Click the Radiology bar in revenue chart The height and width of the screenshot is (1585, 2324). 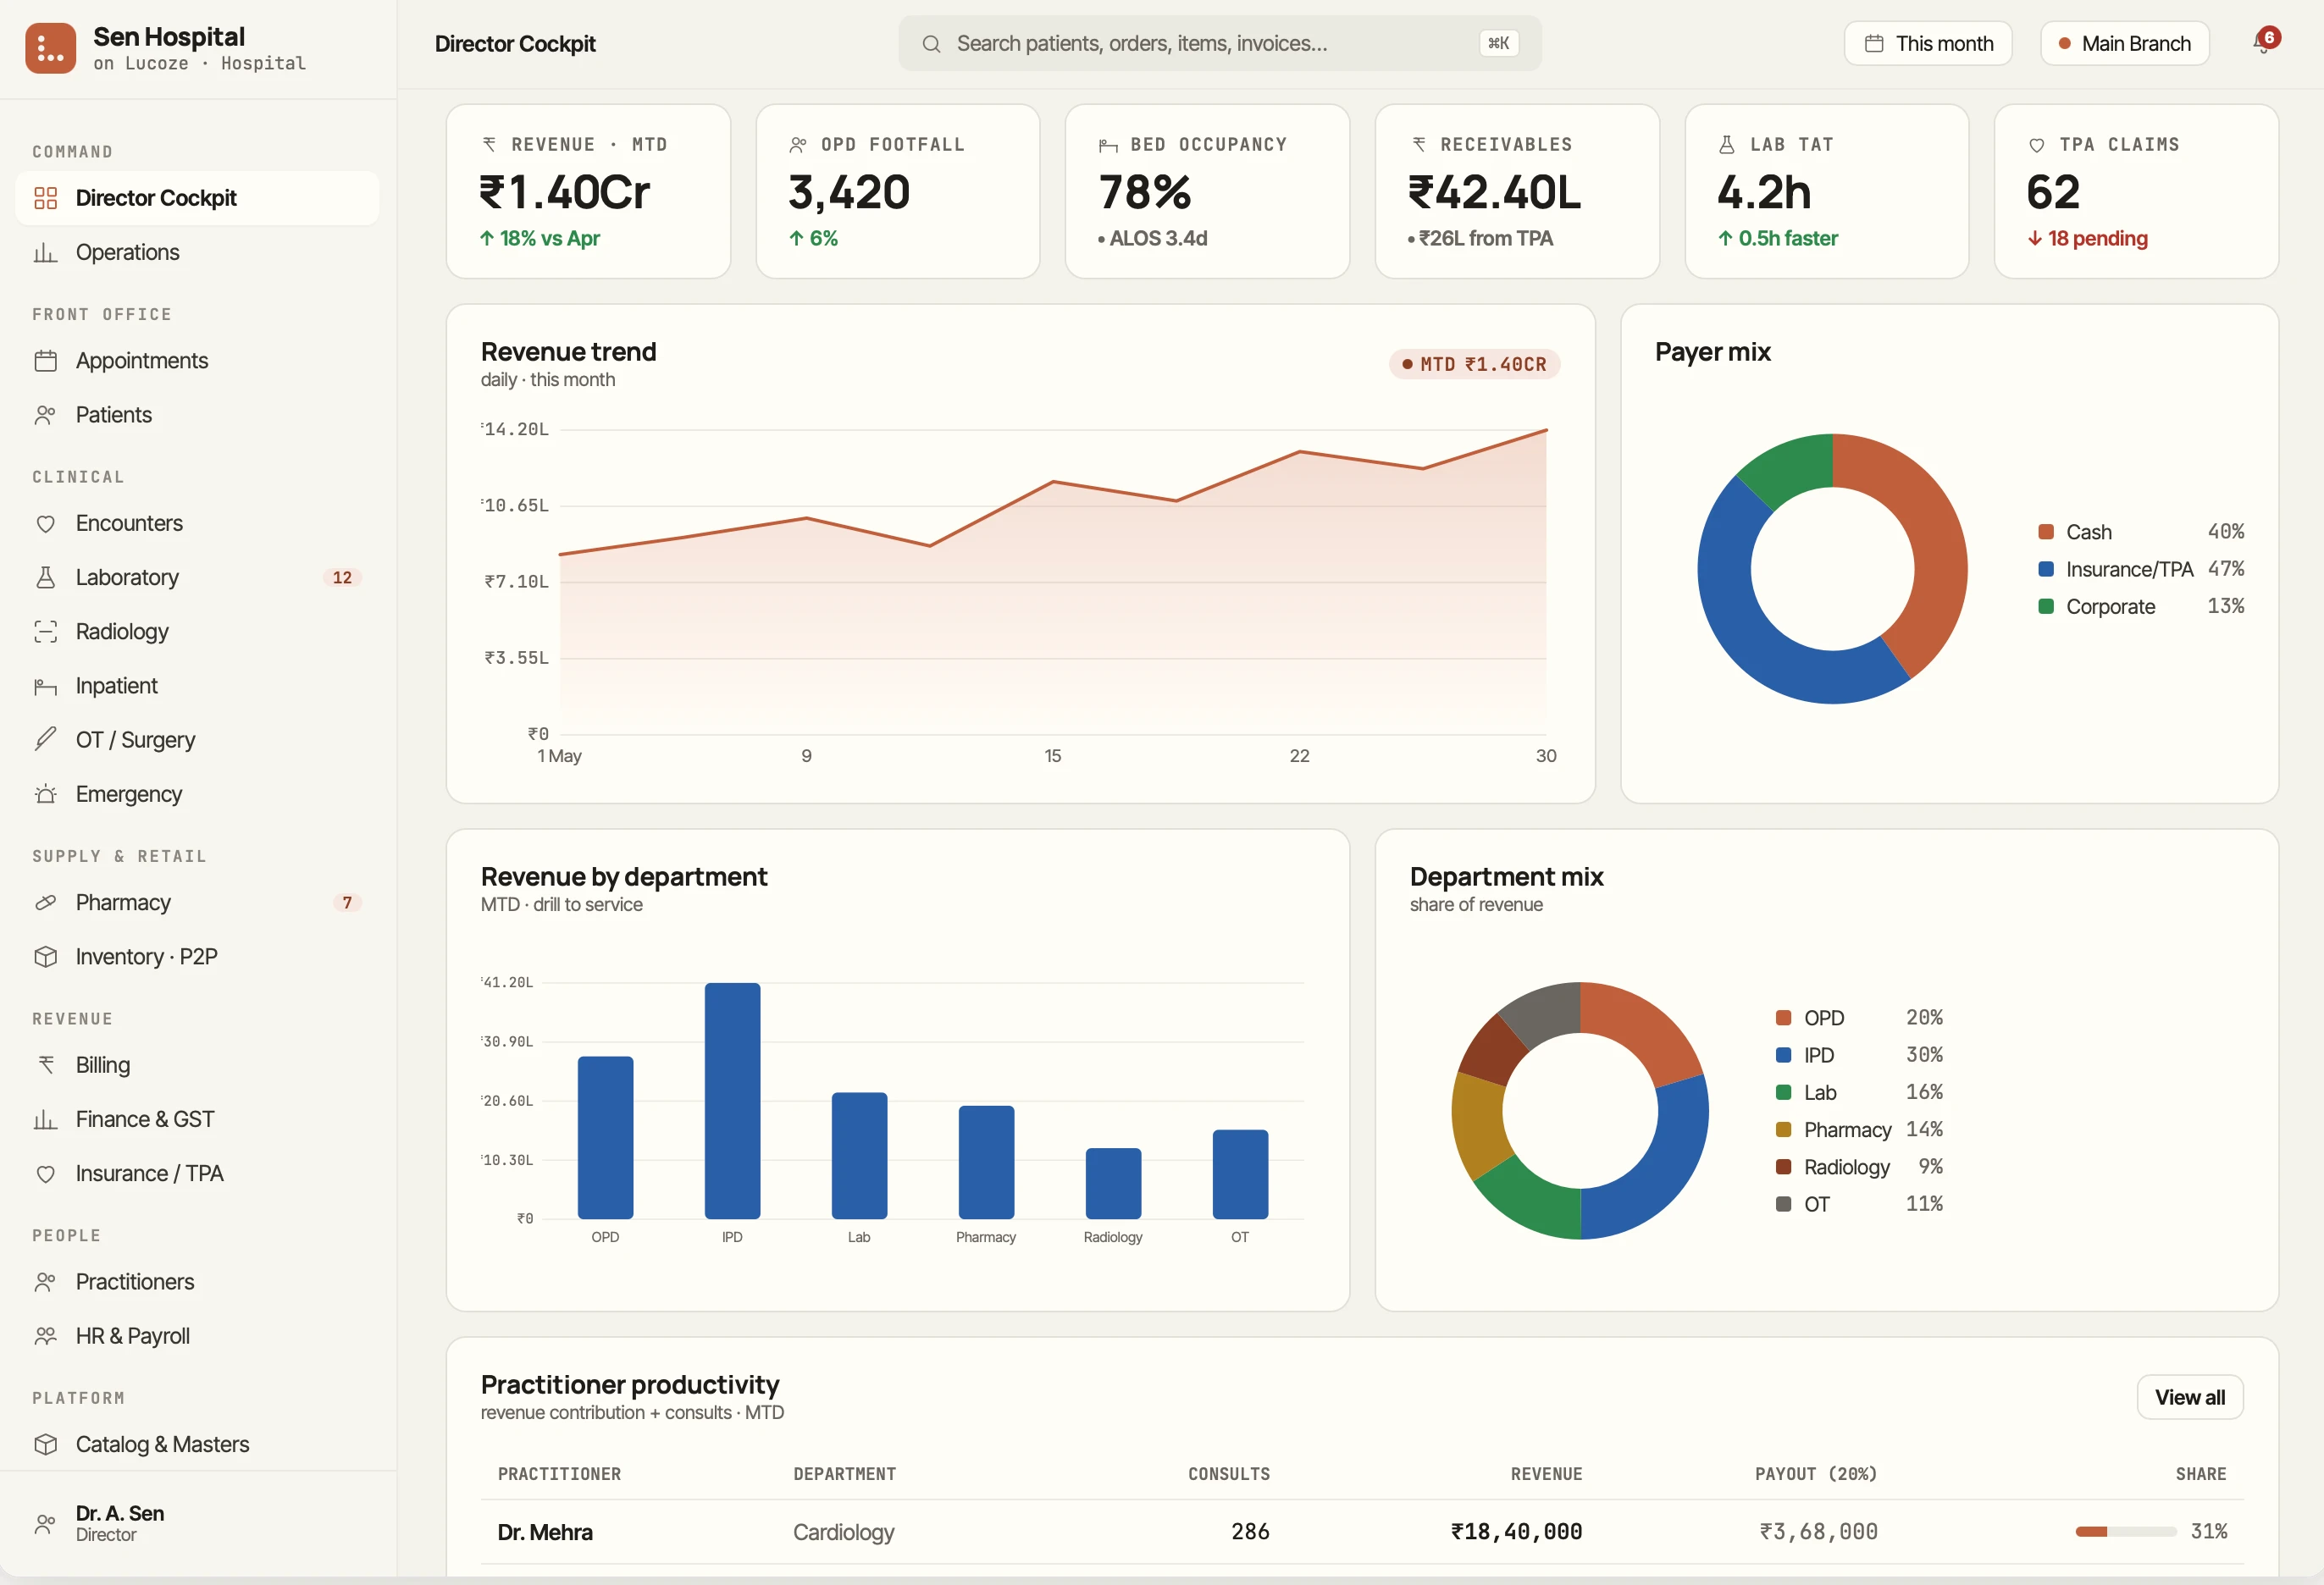pyautogui.click(x=1113, y=1183)
